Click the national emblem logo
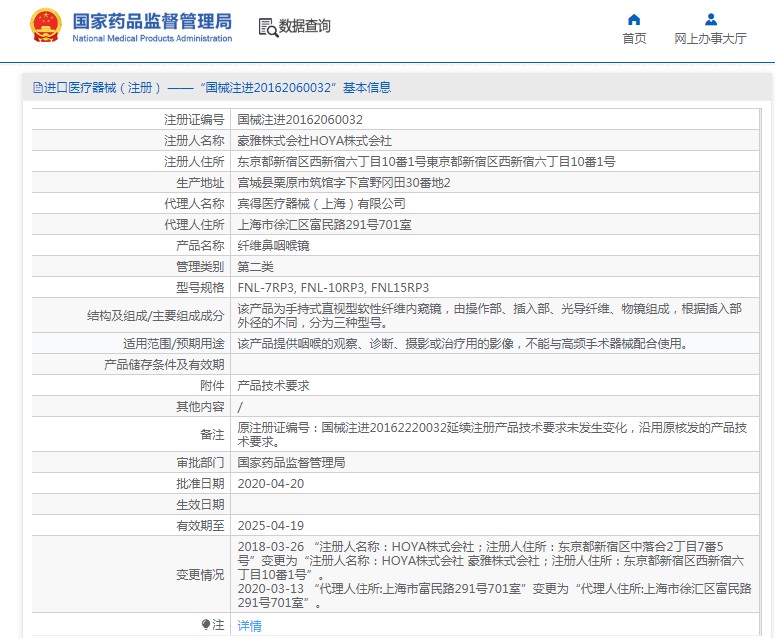This screenshot has height=638, width=775. [46, 25]
